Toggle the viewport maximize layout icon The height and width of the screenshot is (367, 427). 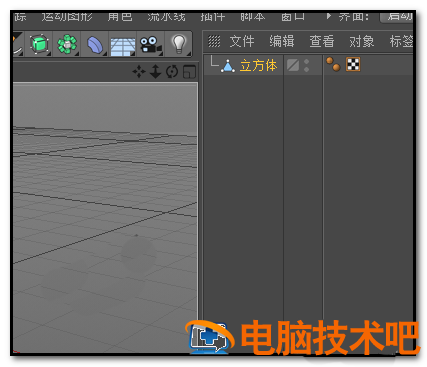tap(189, 72)
